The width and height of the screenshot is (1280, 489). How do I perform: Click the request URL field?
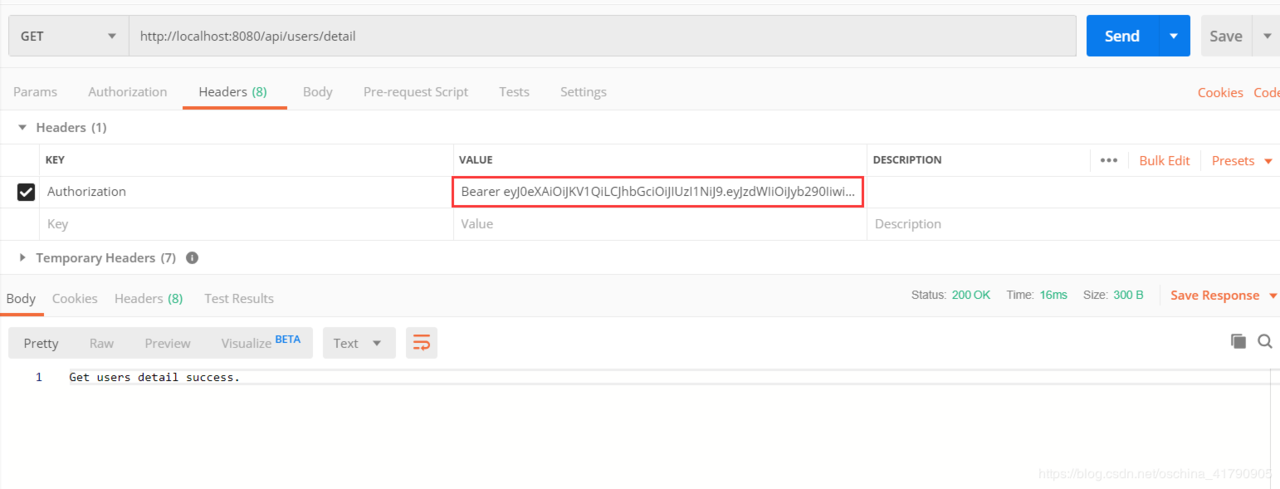pos(602,36)
